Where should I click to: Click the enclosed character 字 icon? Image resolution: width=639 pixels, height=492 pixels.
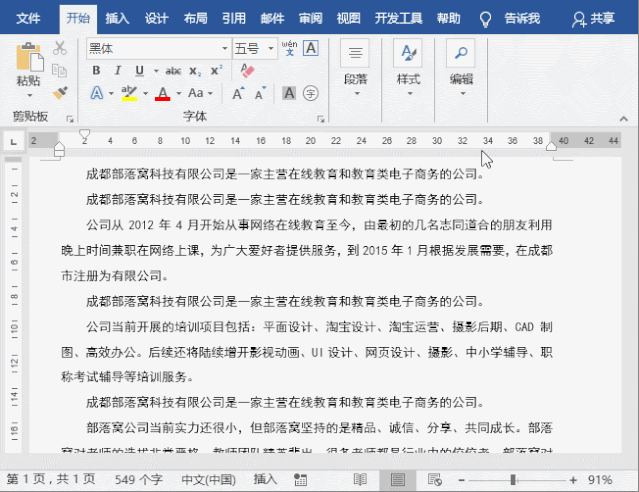(x=311, y=94)
